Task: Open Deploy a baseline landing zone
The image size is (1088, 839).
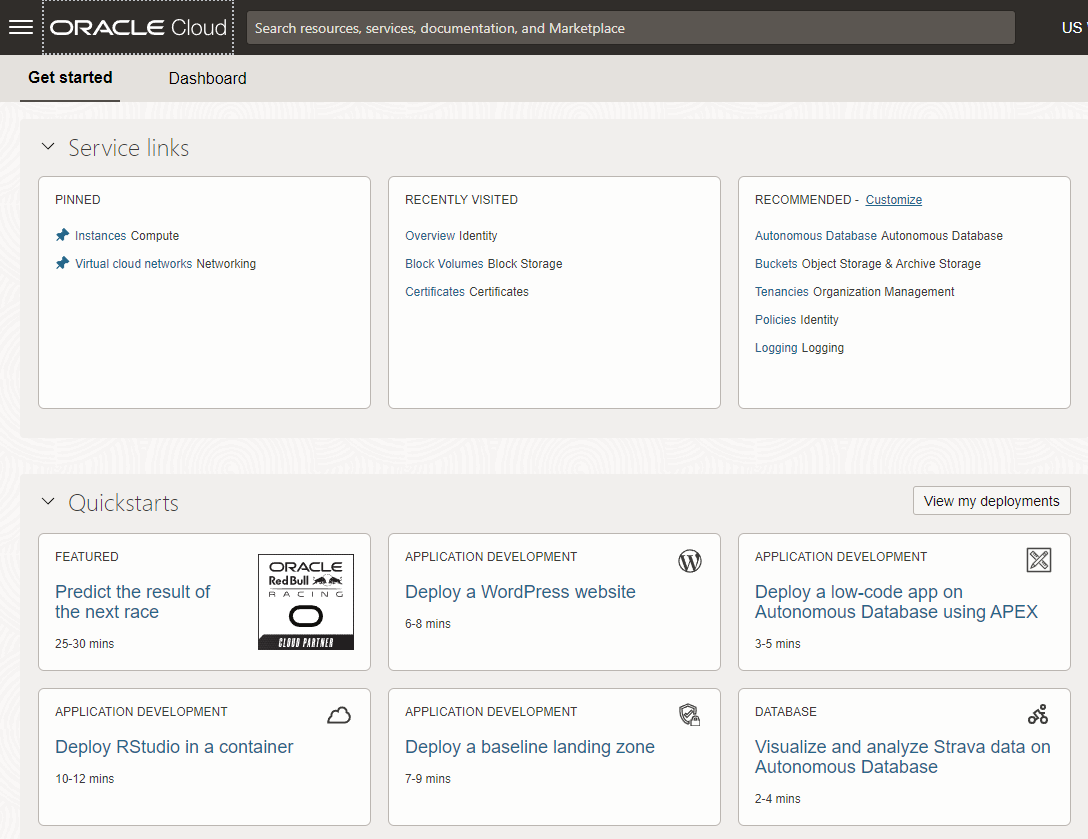Action: coord(529,747)
